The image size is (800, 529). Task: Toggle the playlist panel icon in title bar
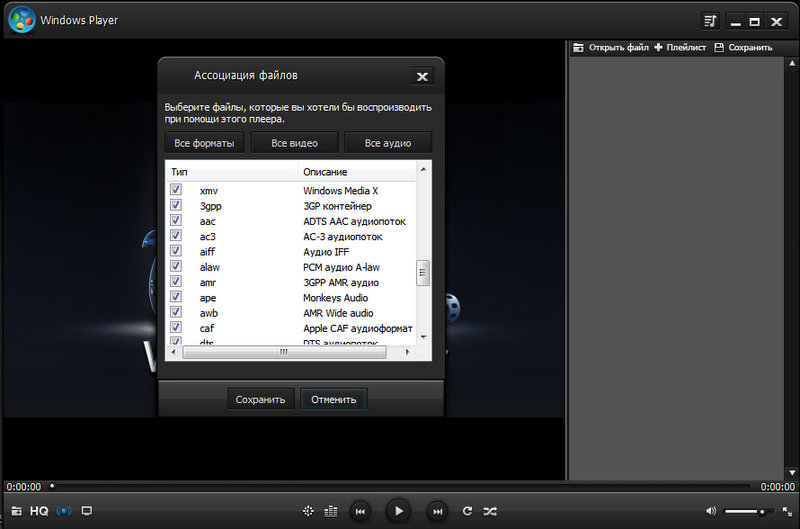(x=710, y=21)
